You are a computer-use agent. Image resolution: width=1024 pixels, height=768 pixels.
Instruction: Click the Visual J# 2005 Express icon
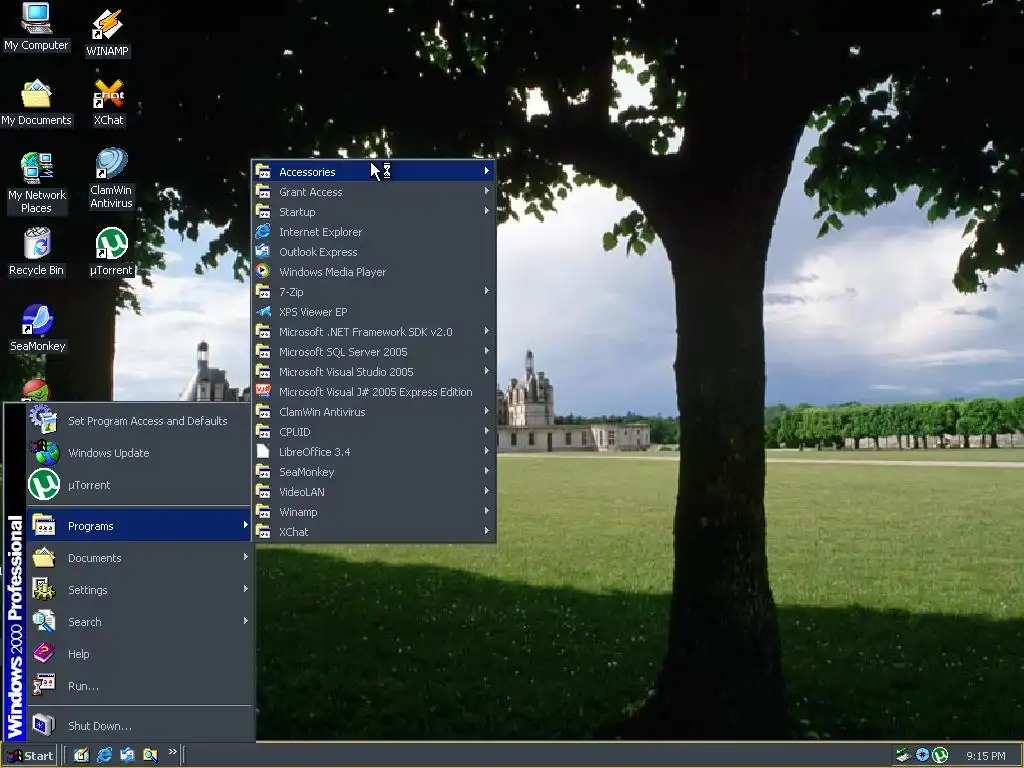point(263,391)
